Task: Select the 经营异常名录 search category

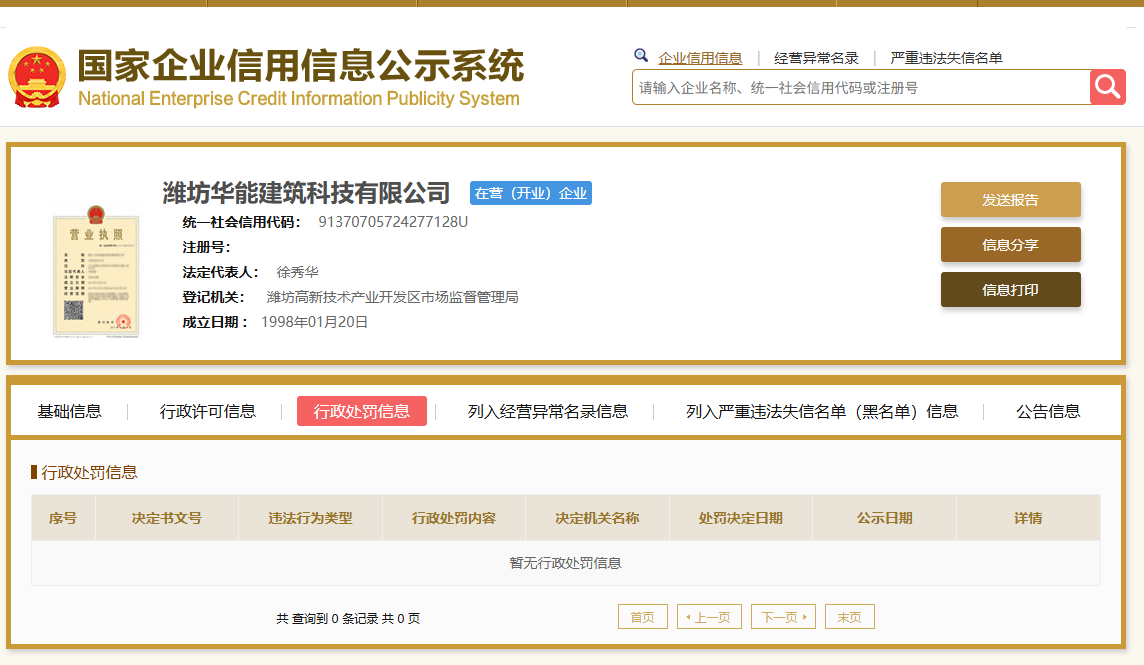Action: (816, 58)
